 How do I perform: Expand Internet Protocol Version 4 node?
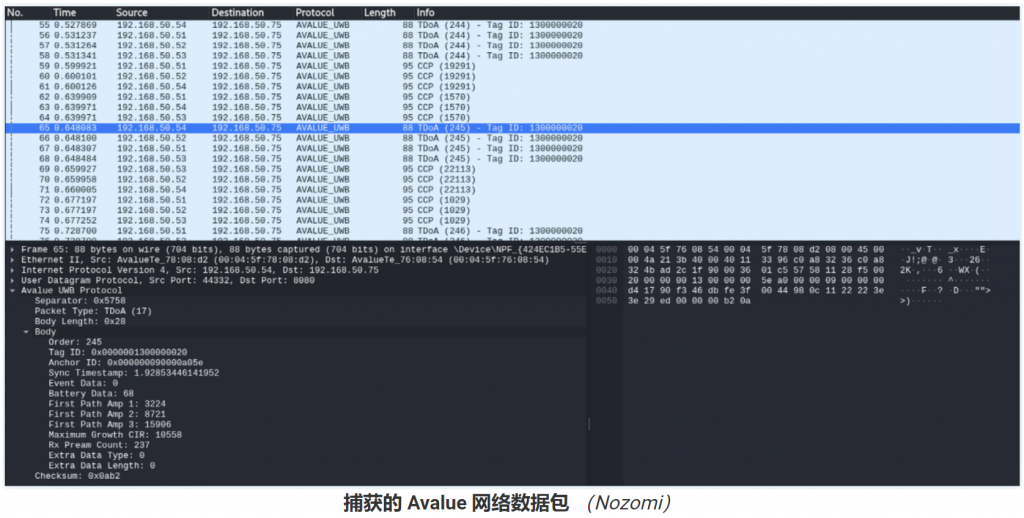point(14,270)
